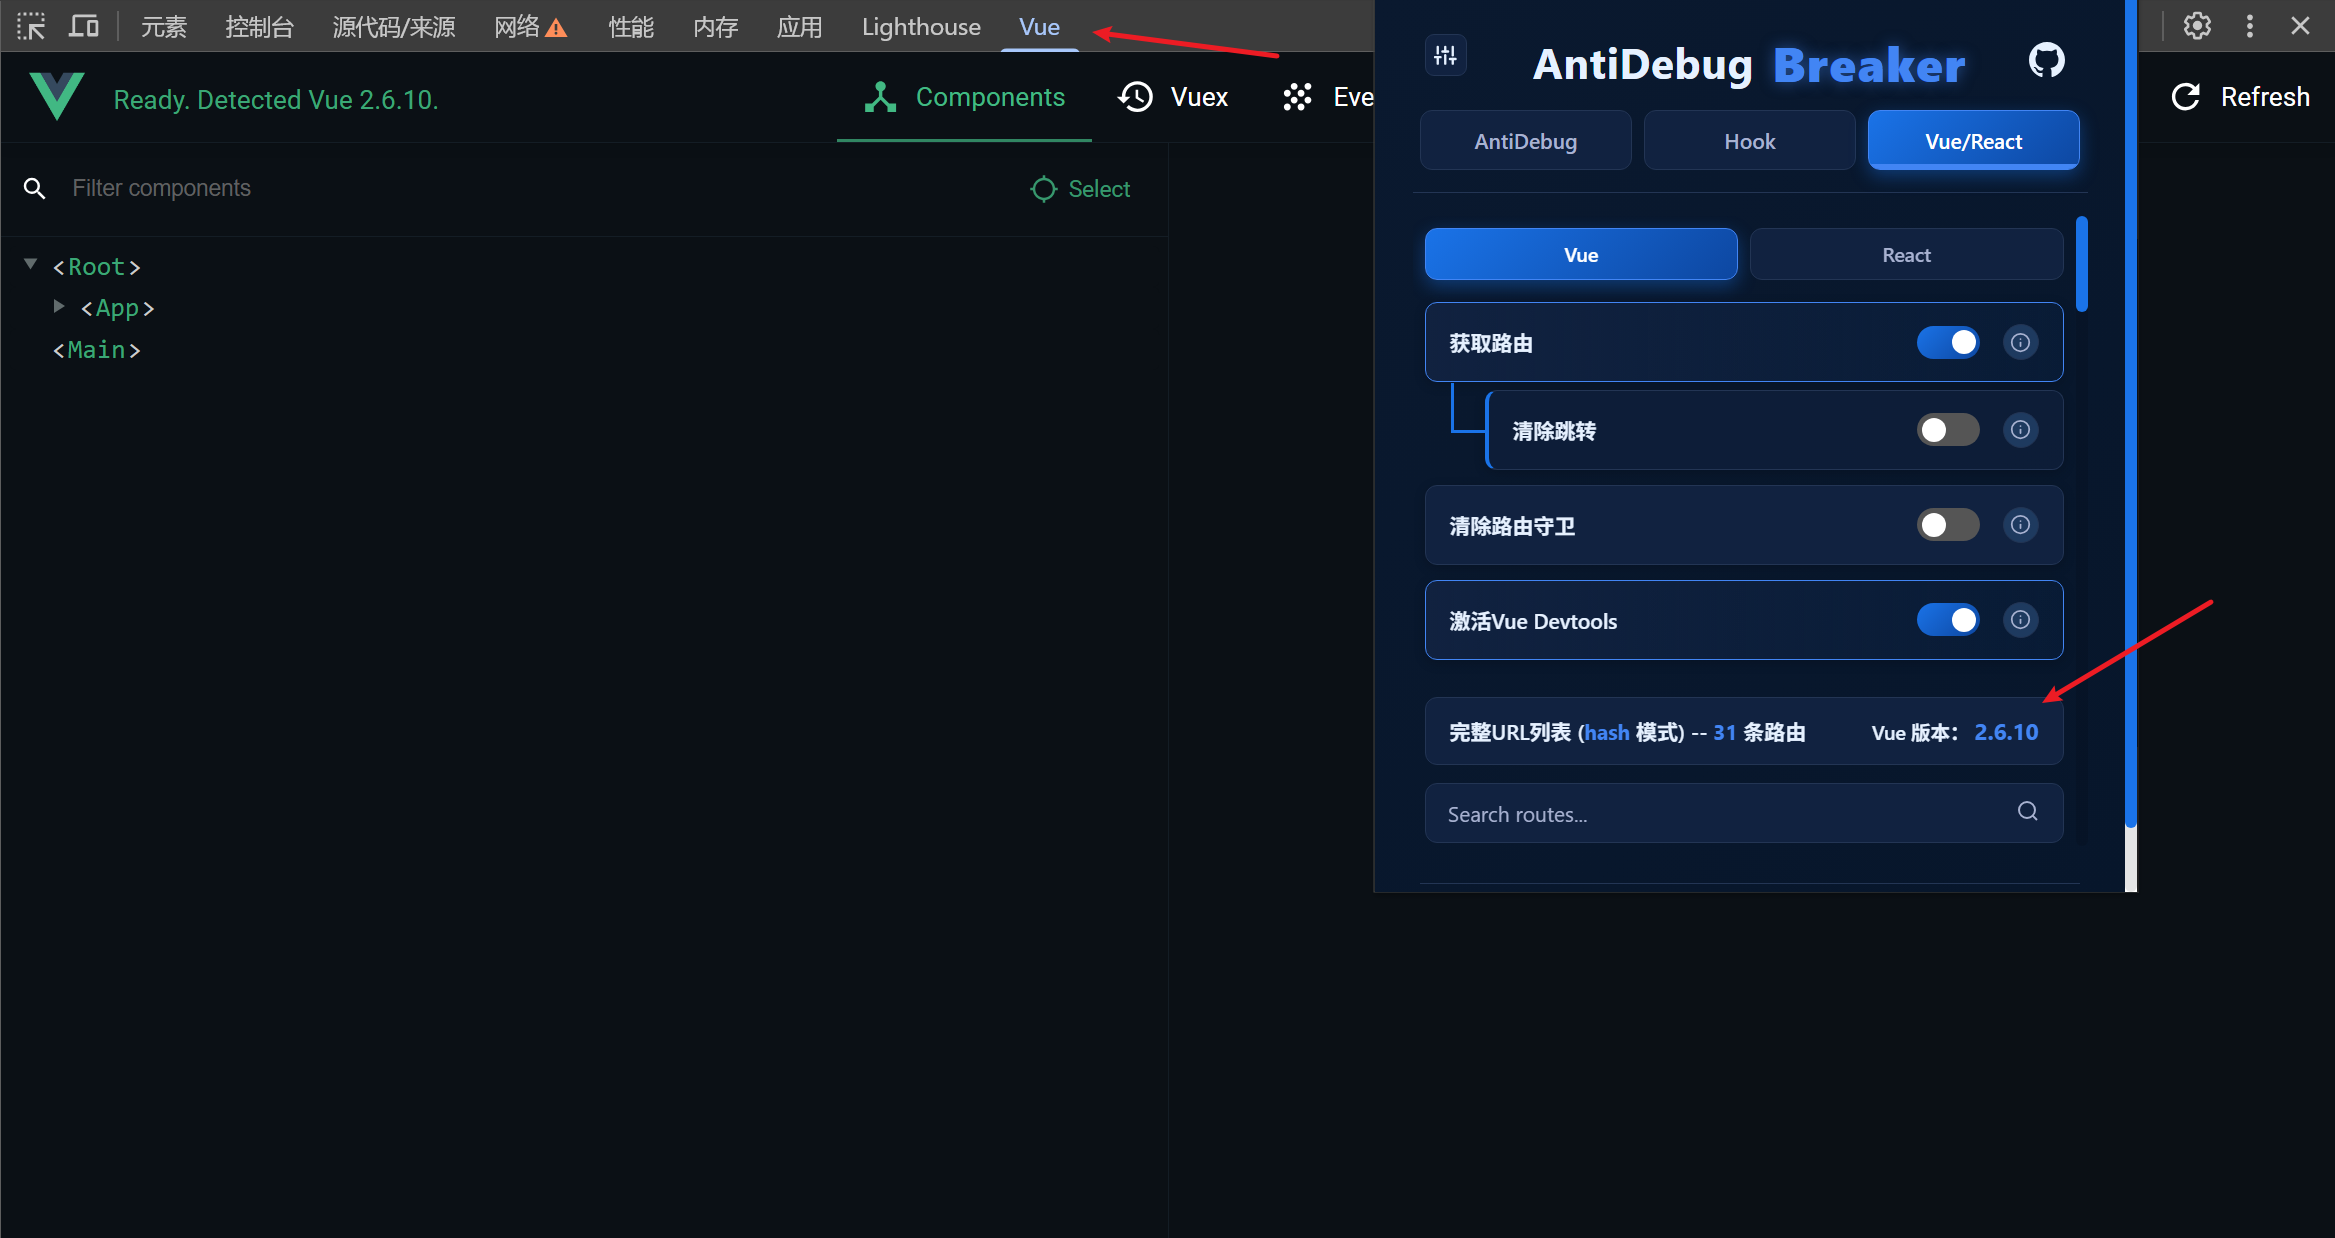Image resolution: width=2335 pixels, height=1238 pixels.
Task: Enable the 清除路由守卫 toggle
Action: [x=1948, y=525]
